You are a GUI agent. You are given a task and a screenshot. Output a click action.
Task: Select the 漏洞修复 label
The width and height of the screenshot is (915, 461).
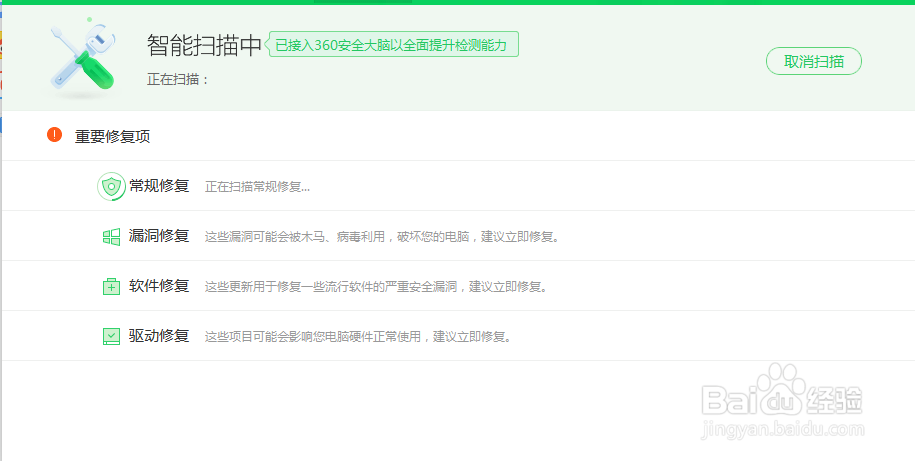pos(159,236)
